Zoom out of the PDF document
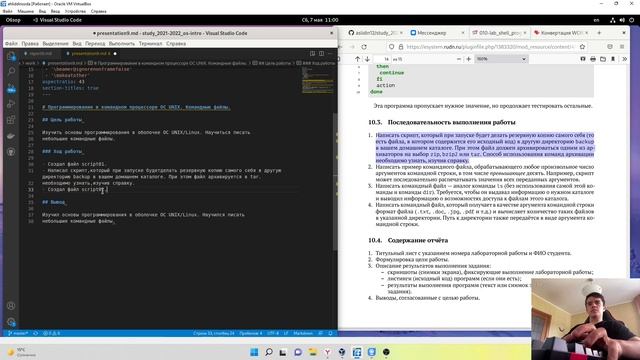640x360 pixels. [458, 59]
